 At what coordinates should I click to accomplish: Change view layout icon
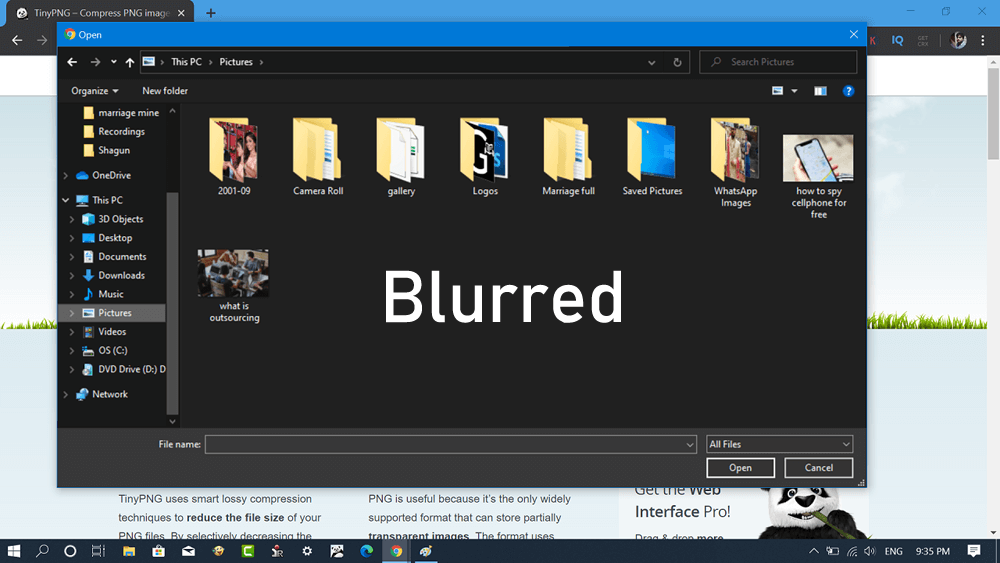(777, 91)
